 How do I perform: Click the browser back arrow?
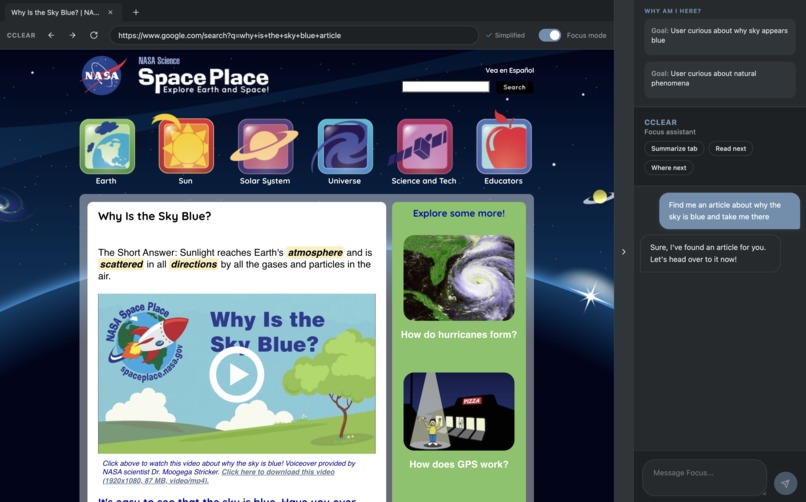coord(51,35)
